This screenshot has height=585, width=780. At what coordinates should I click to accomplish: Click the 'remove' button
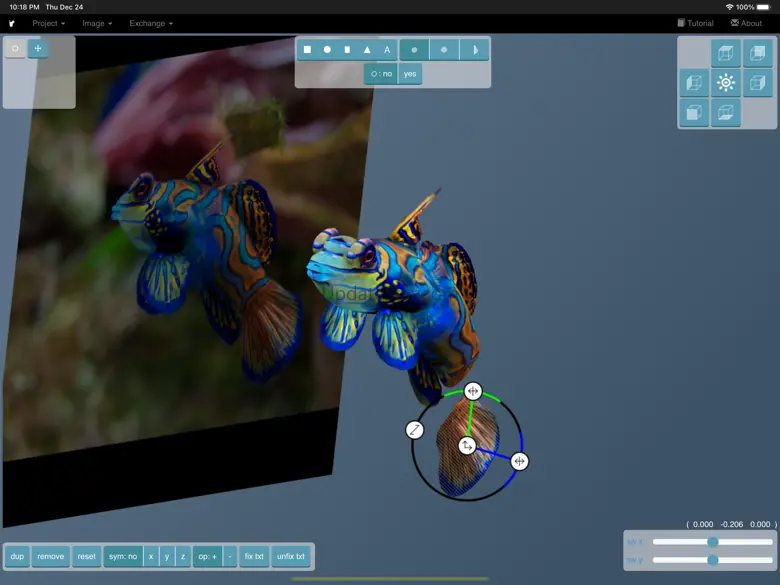[x=51, y=556]
